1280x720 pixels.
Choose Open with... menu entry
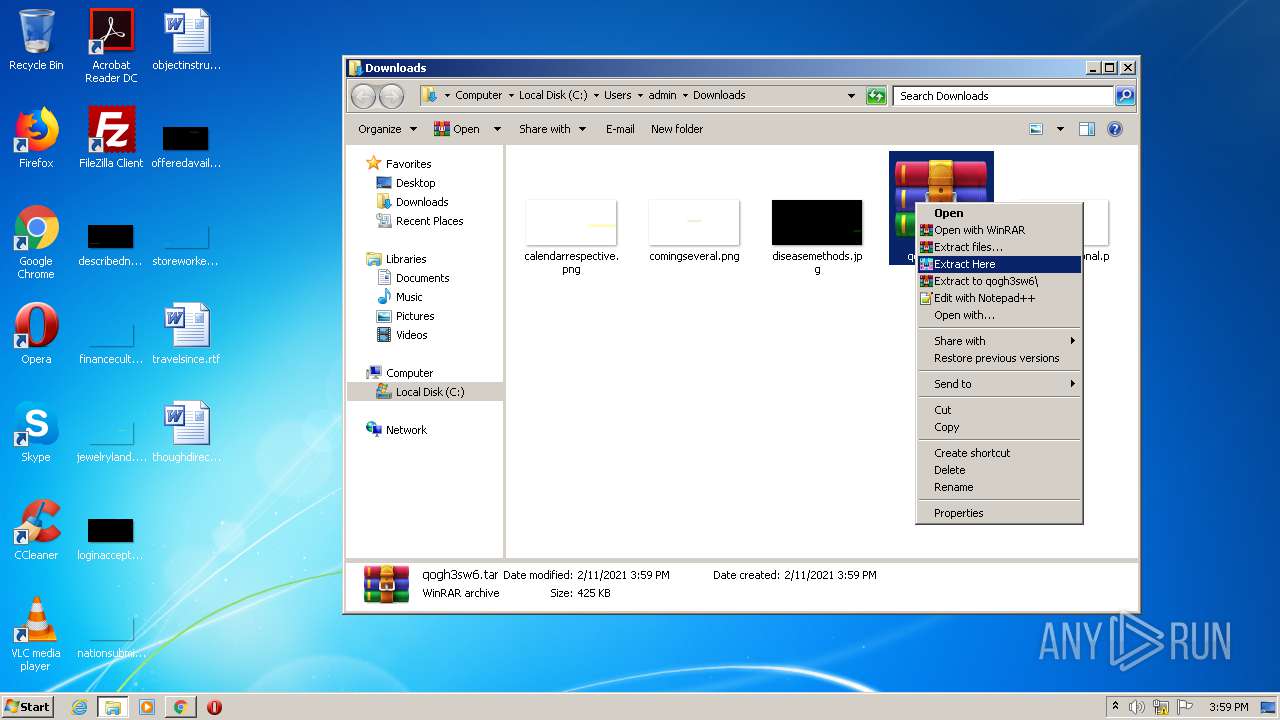click(999, 315)
